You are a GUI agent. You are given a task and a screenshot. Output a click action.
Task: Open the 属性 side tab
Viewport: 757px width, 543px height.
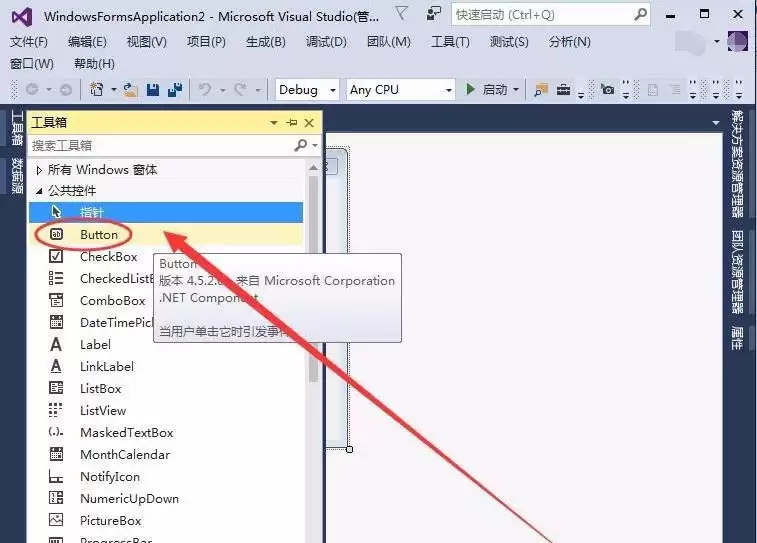[737, 338]
